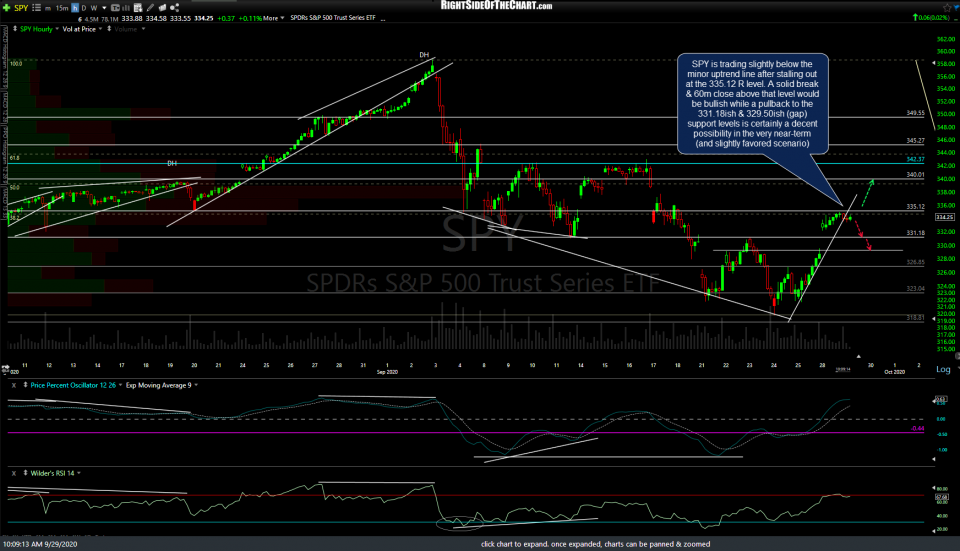Click the 'DH' marker at chart peak
This screenshot has height=551, width=960.
tap(424, 55)
